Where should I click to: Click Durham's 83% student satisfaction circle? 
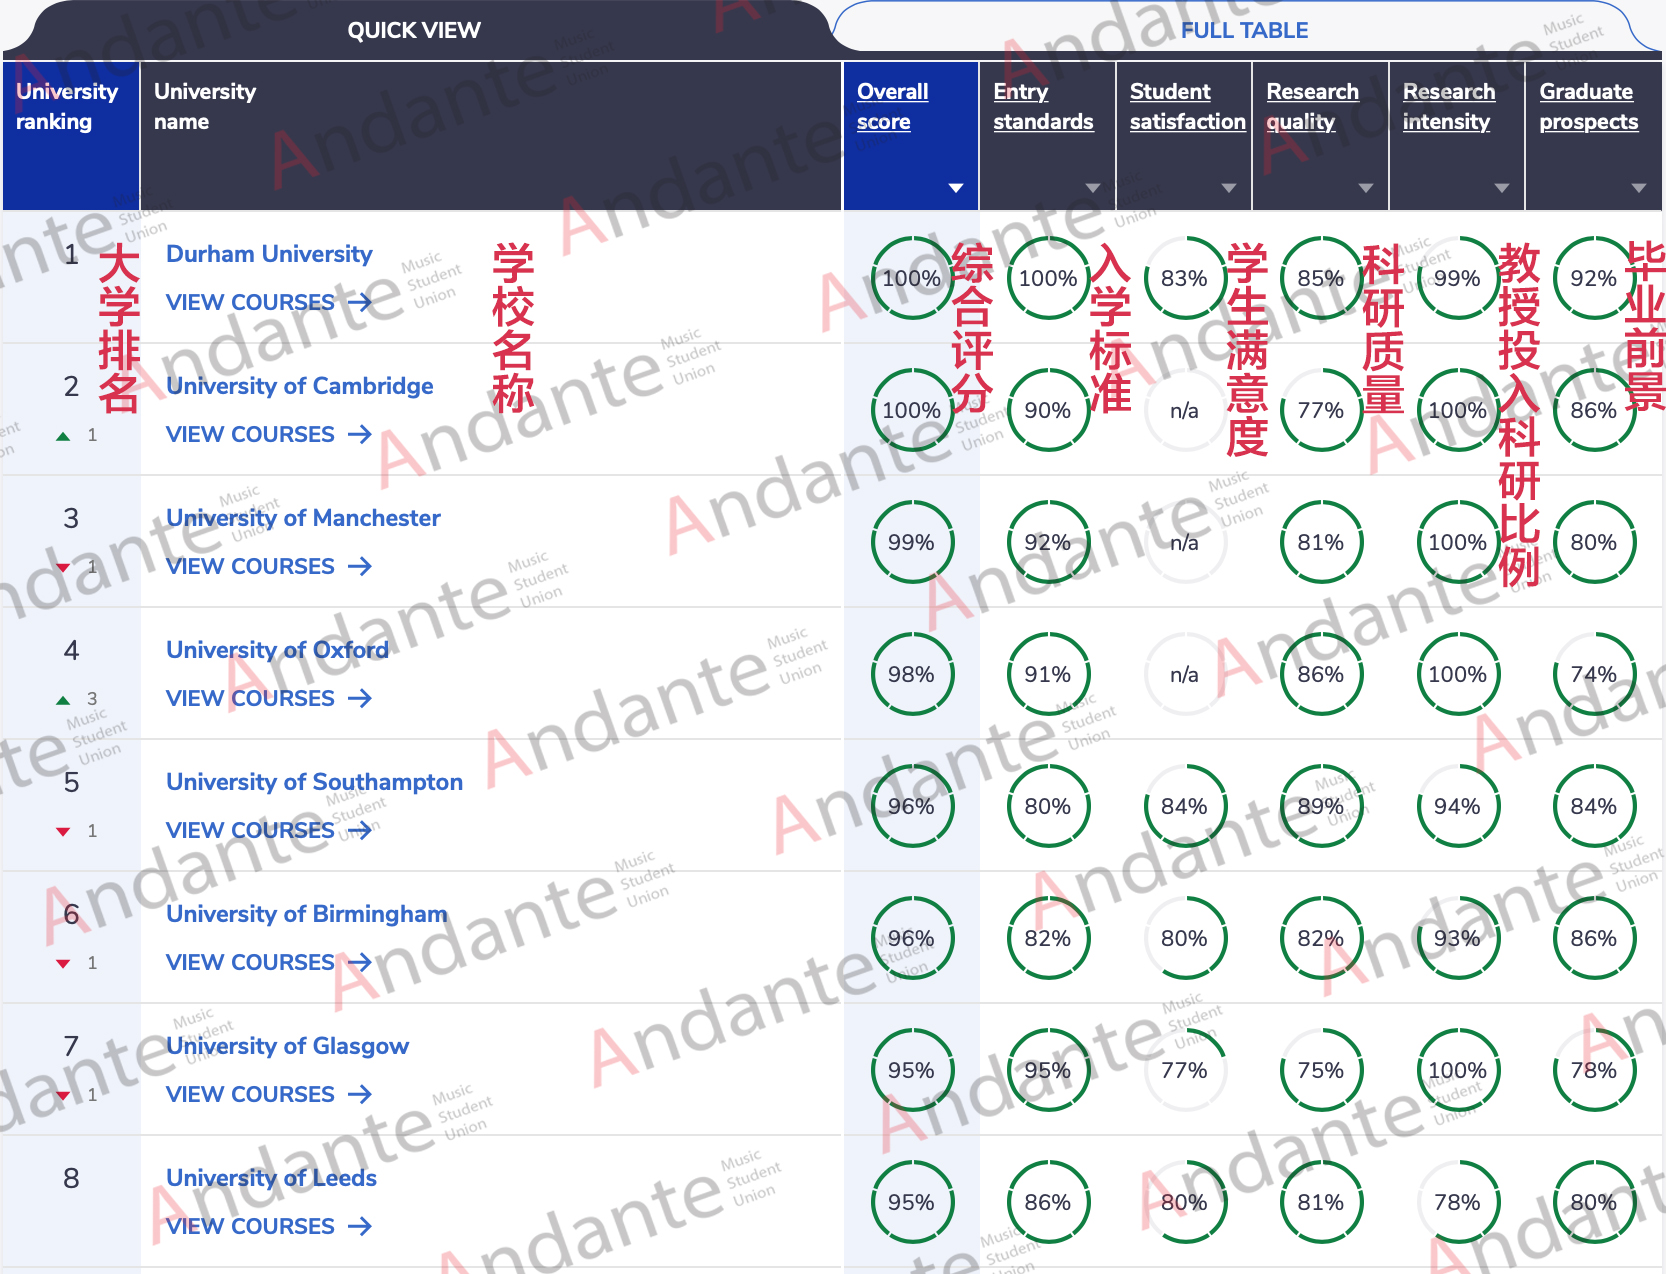click(1184, 278)
